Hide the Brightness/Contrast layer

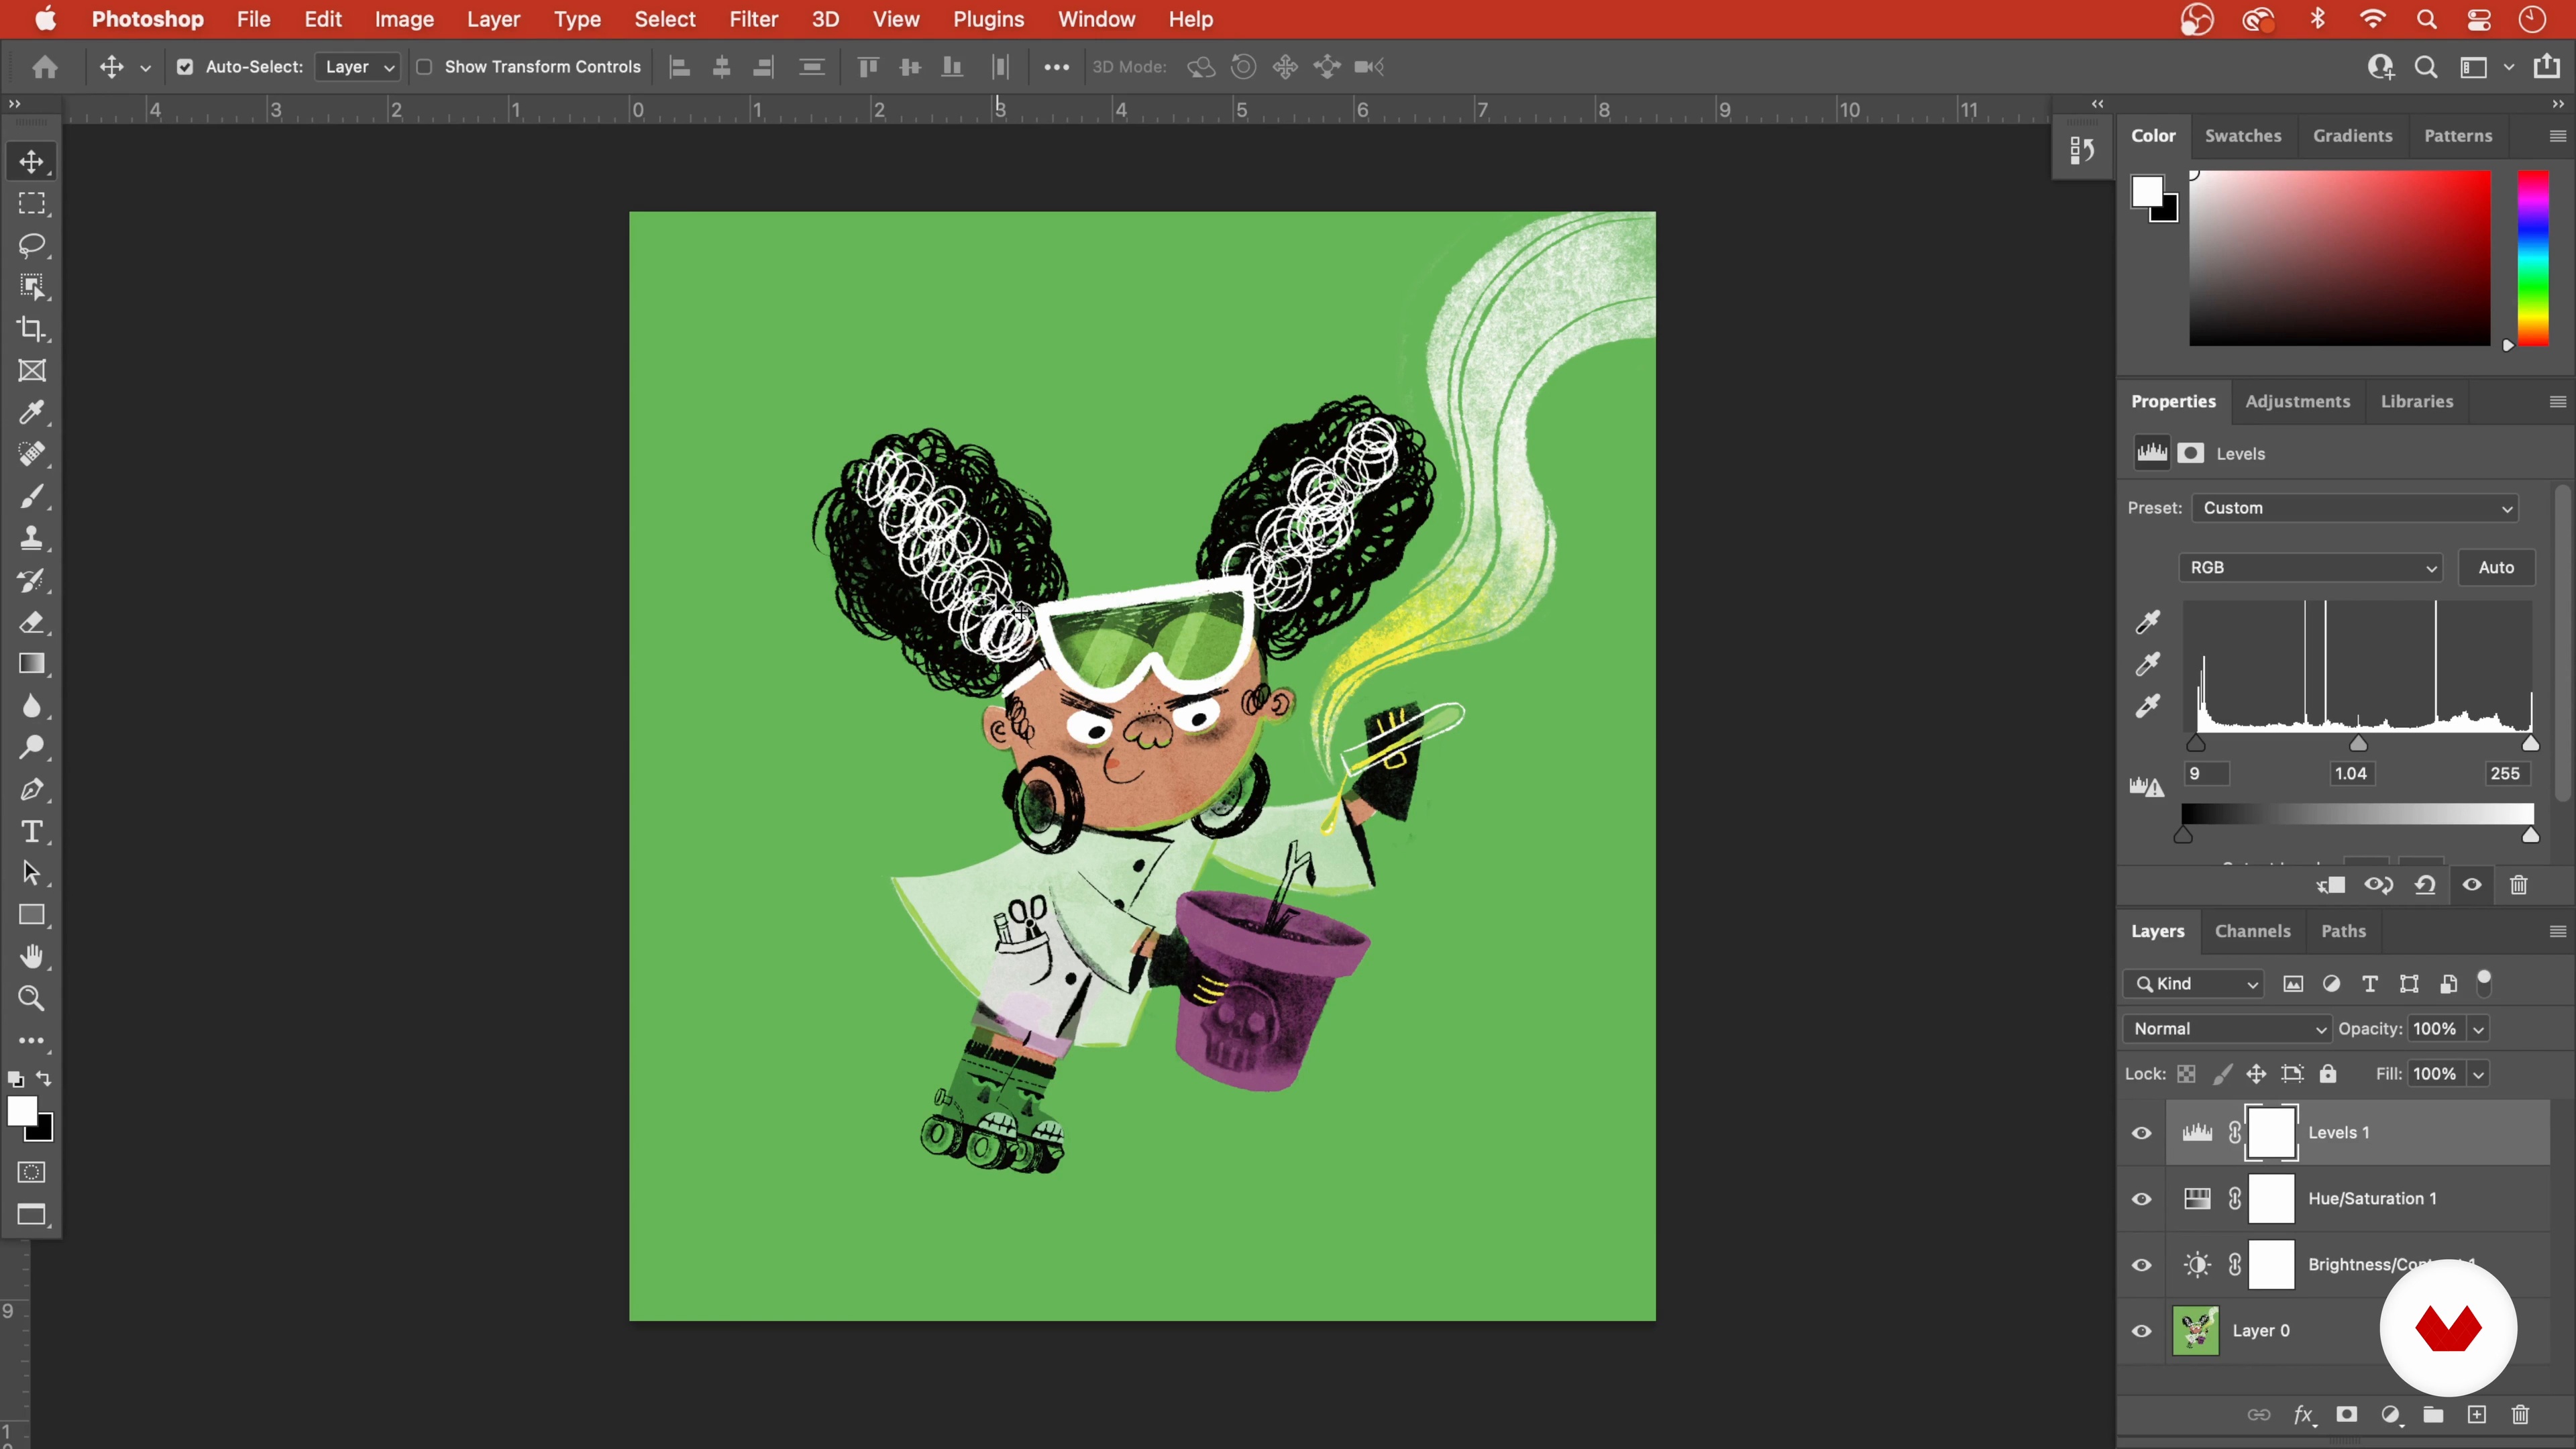pos(2142,1265)
